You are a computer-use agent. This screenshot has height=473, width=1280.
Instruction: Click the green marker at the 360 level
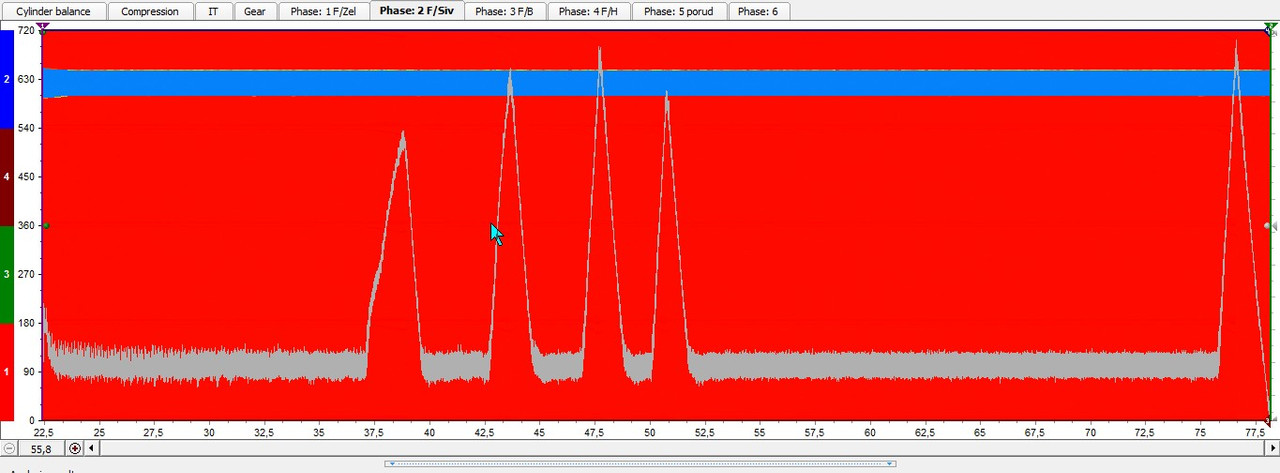46,226
